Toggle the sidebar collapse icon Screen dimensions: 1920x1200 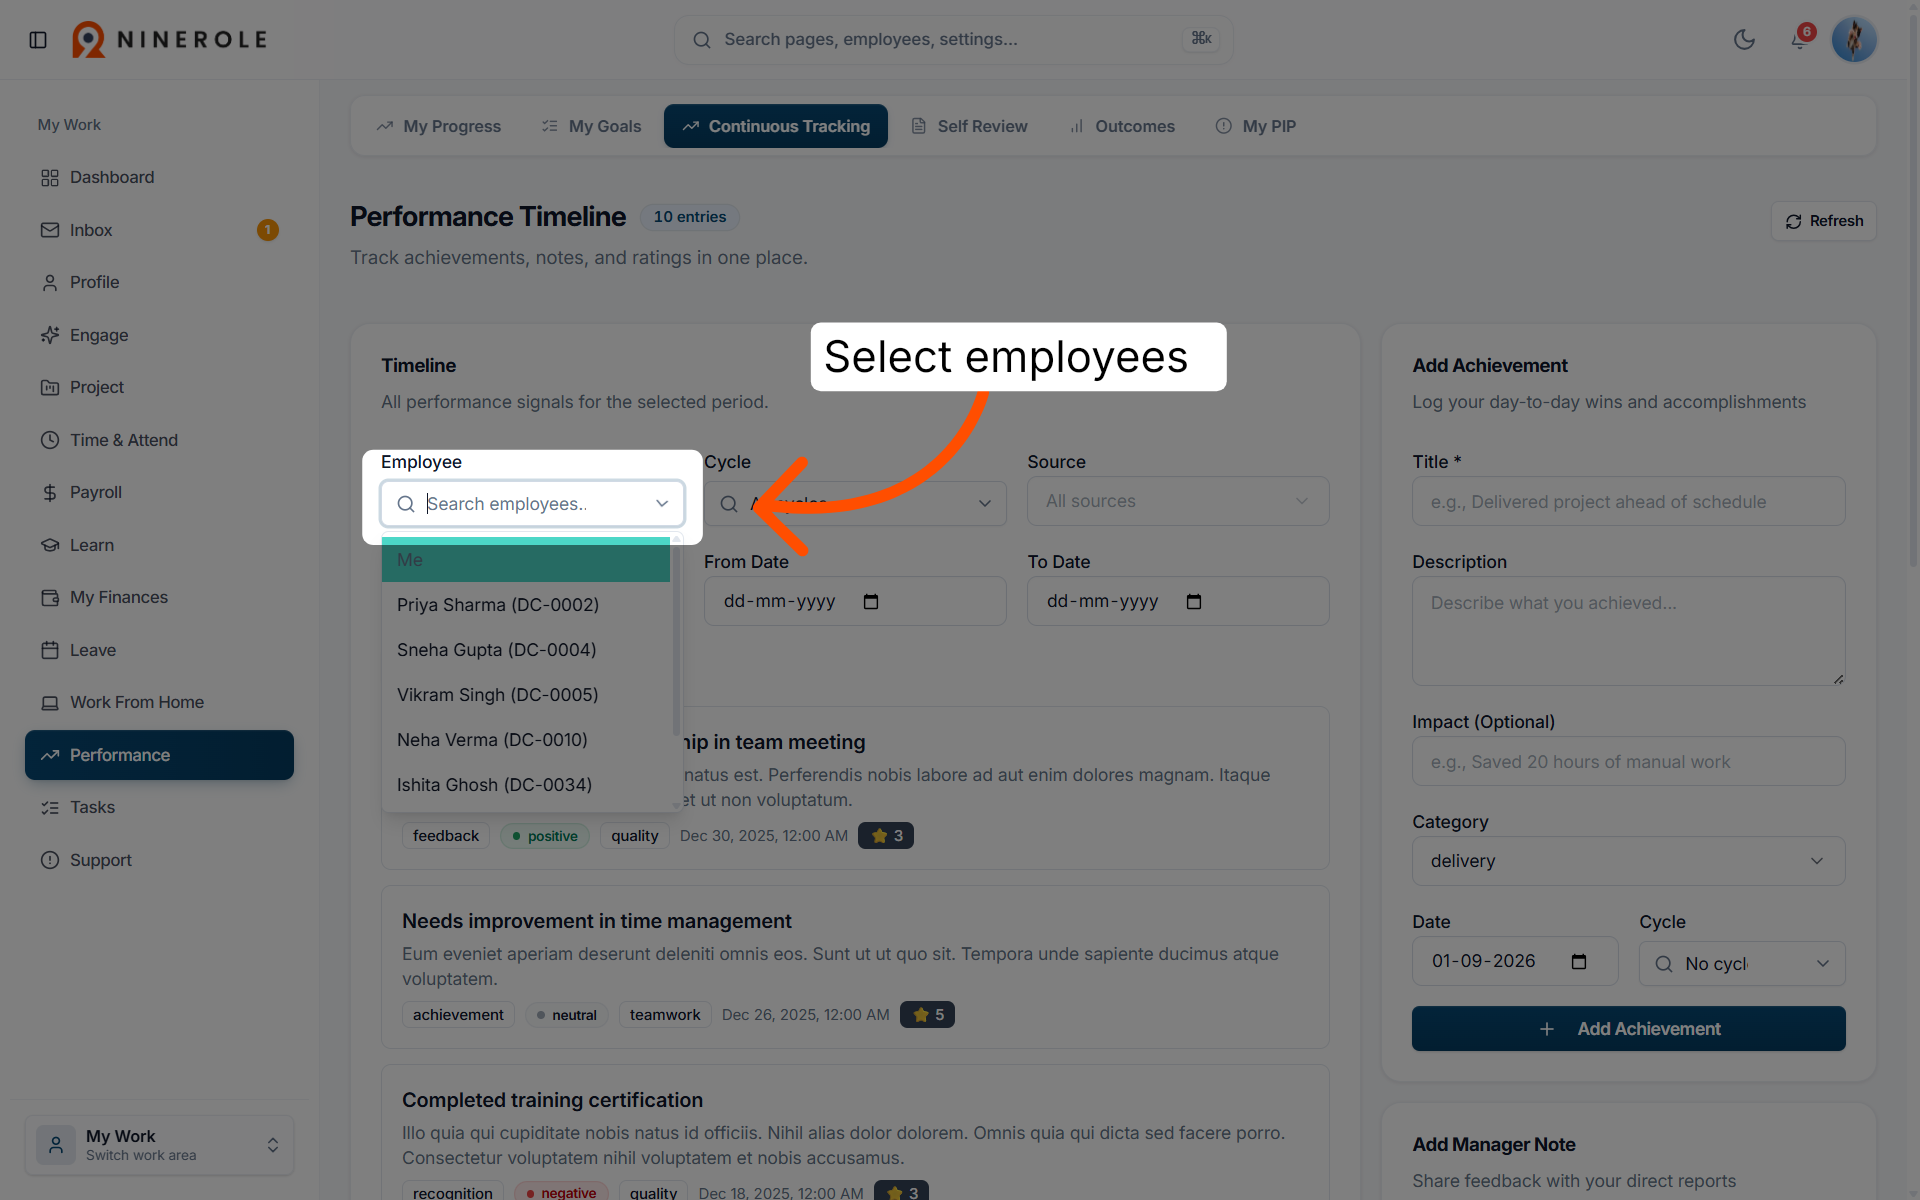[38, 40]
